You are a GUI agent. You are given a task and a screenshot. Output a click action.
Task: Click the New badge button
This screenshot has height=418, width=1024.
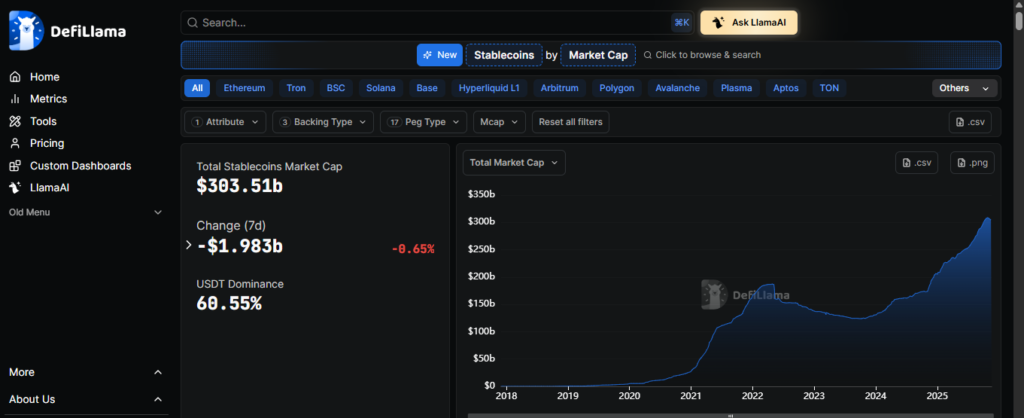click(440, 55)
